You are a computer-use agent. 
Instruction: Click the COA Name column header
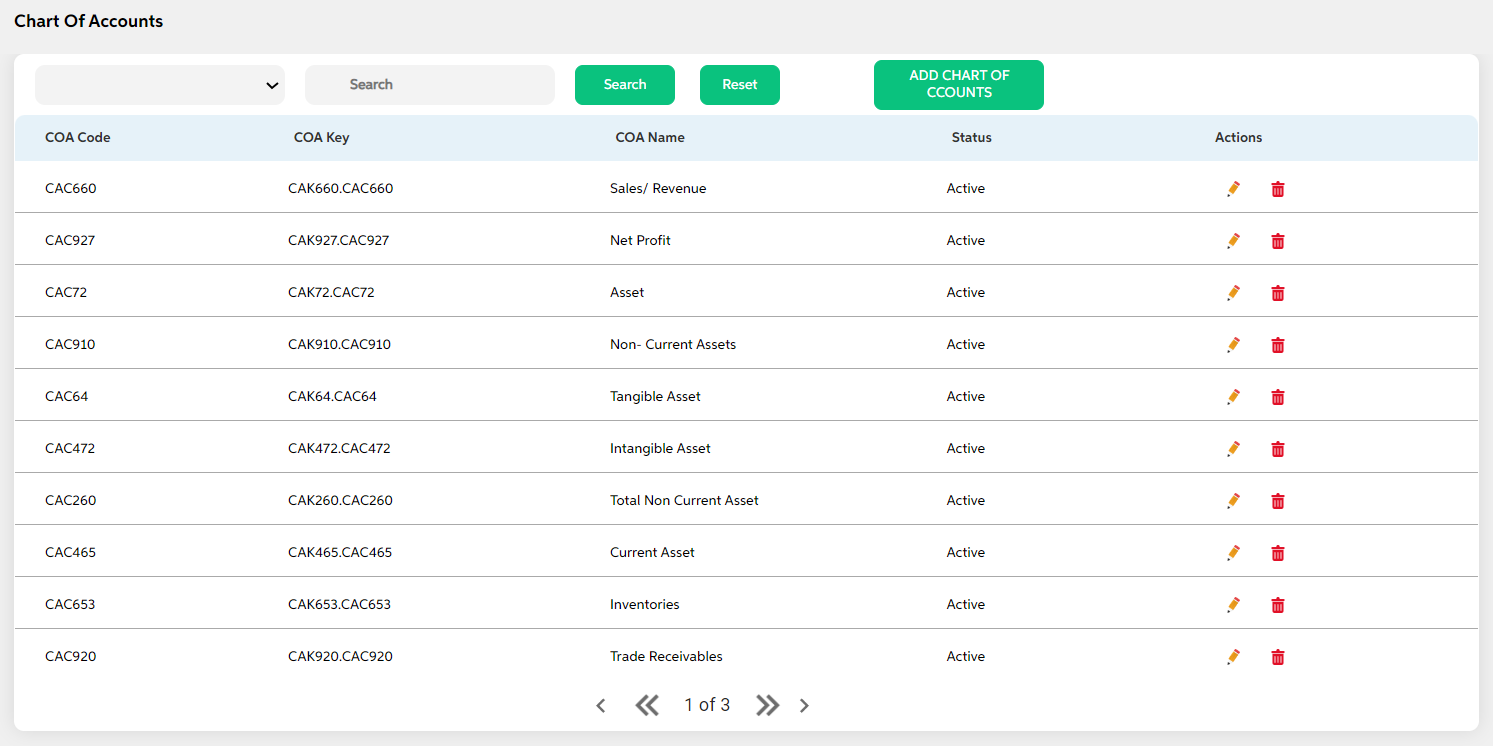[x=650, y=138]
